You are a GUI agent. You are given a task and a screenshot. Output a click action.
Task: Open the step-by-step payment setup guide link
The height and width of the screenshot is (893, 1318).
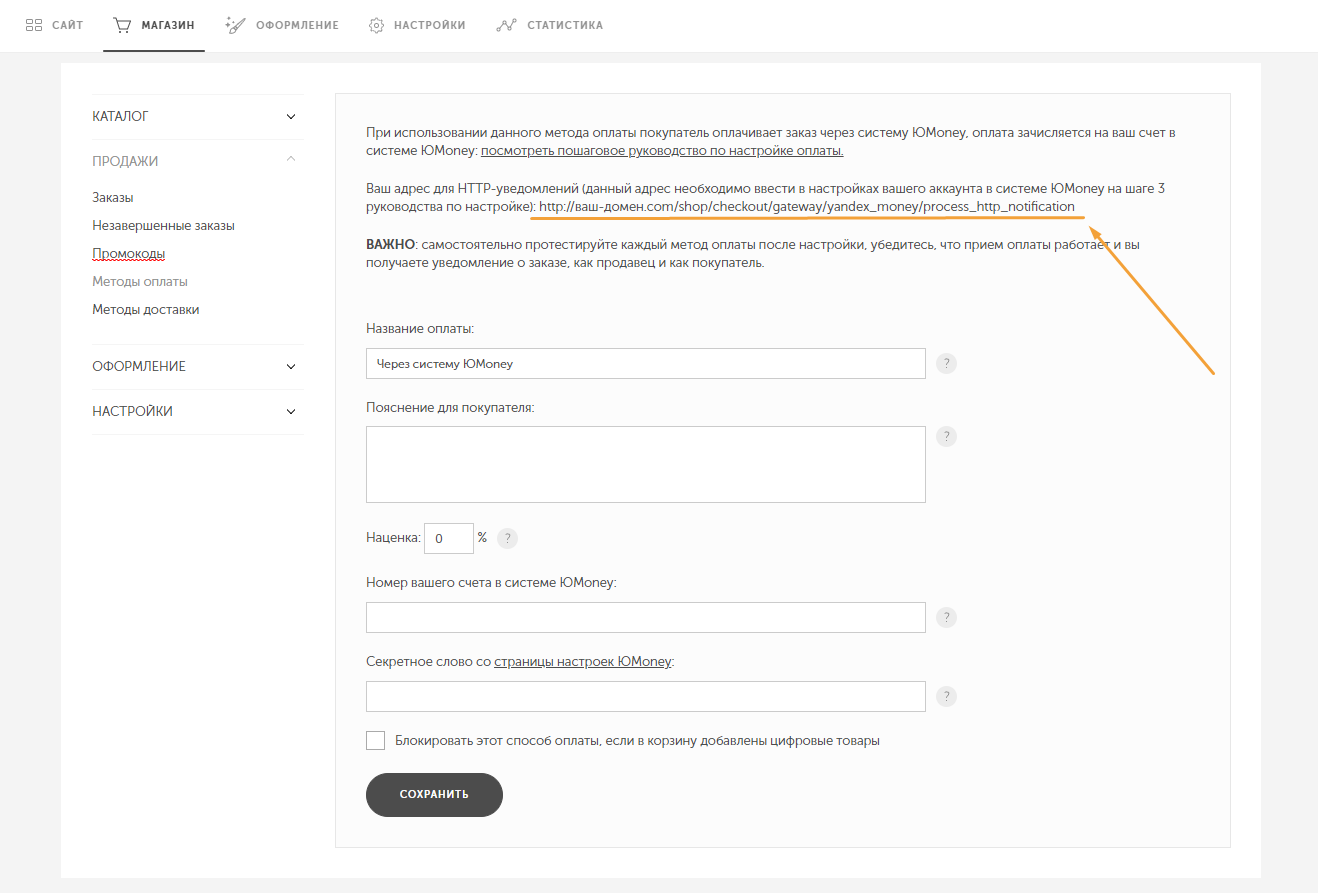pyautogui.click(x=662, y=151)
